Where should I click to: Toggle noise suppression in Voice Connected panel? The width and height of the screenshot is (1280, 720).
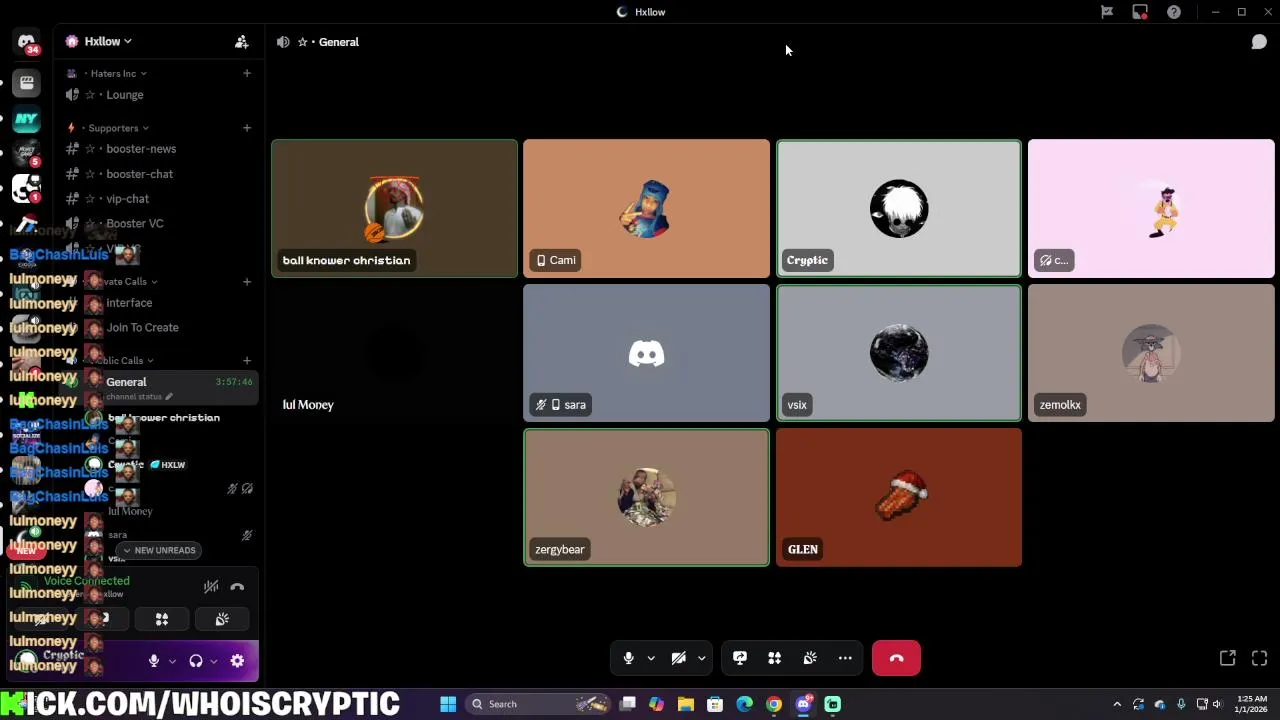[x=211, y=587]
